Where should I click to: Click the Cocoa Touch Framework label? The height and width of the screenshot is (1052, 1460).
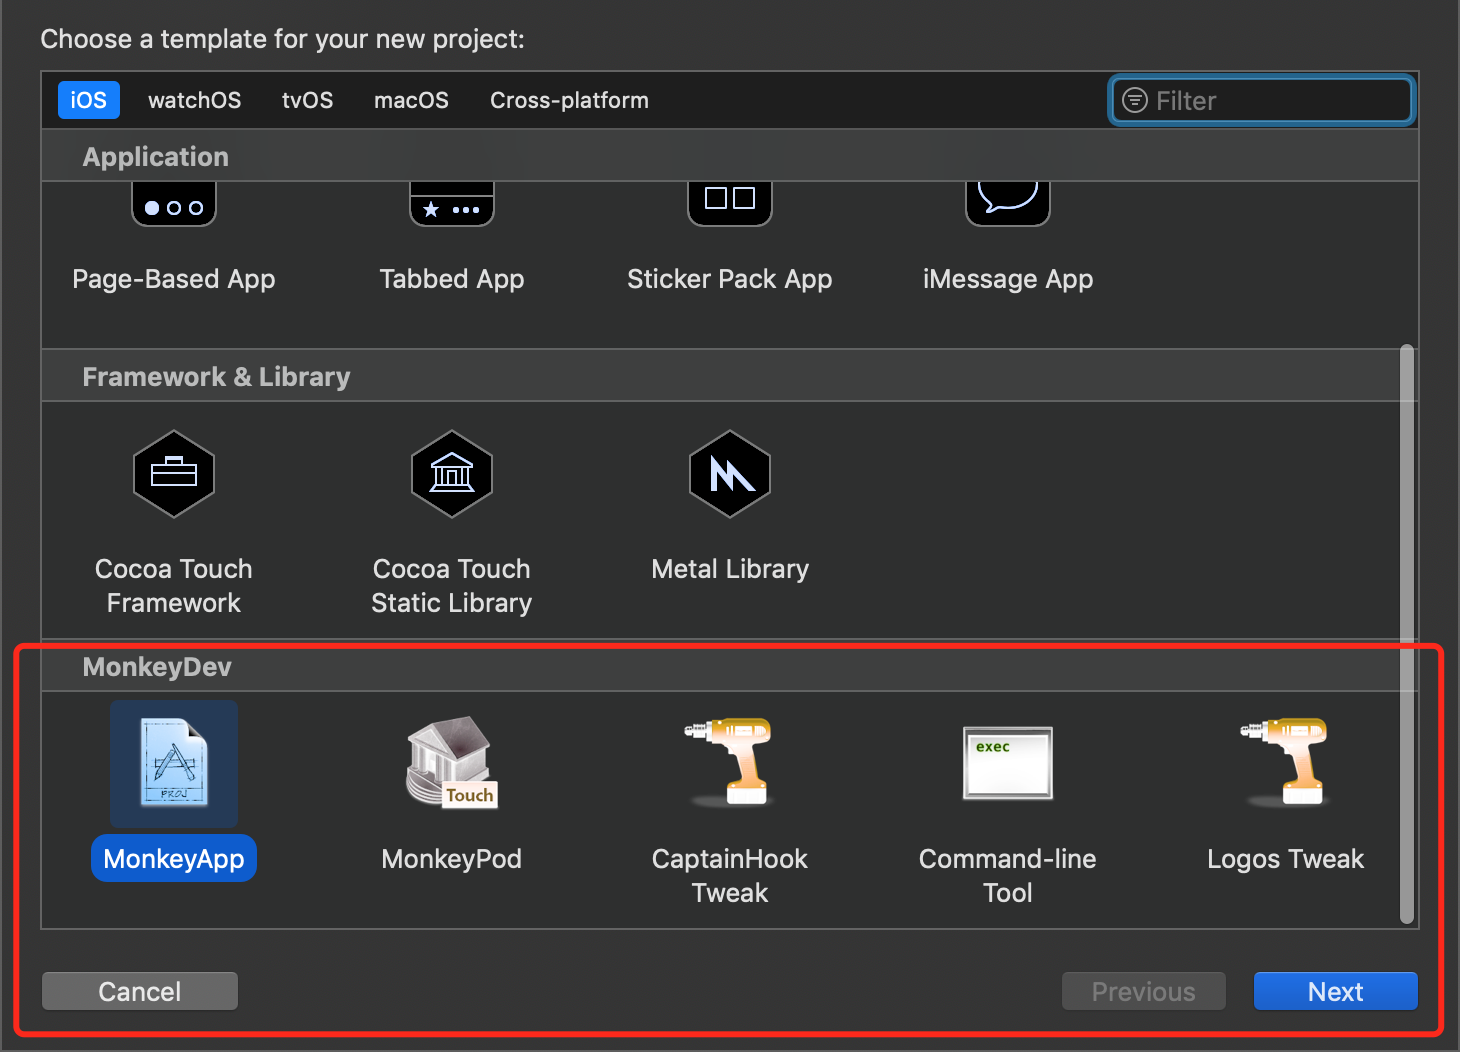coord(174,585)
